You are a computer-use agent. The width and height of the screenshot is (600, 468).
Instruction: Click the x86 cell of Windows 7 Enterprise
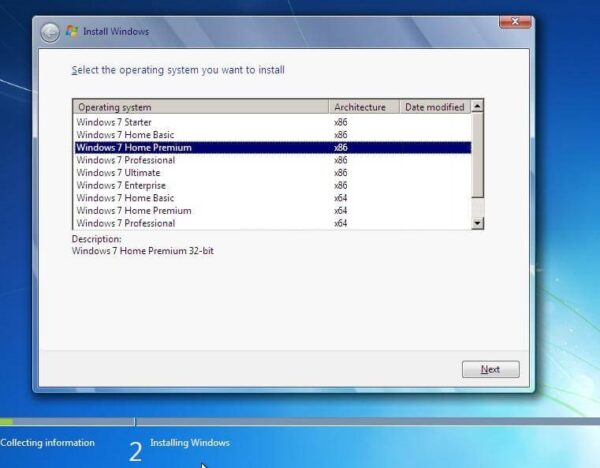point(341,185)
